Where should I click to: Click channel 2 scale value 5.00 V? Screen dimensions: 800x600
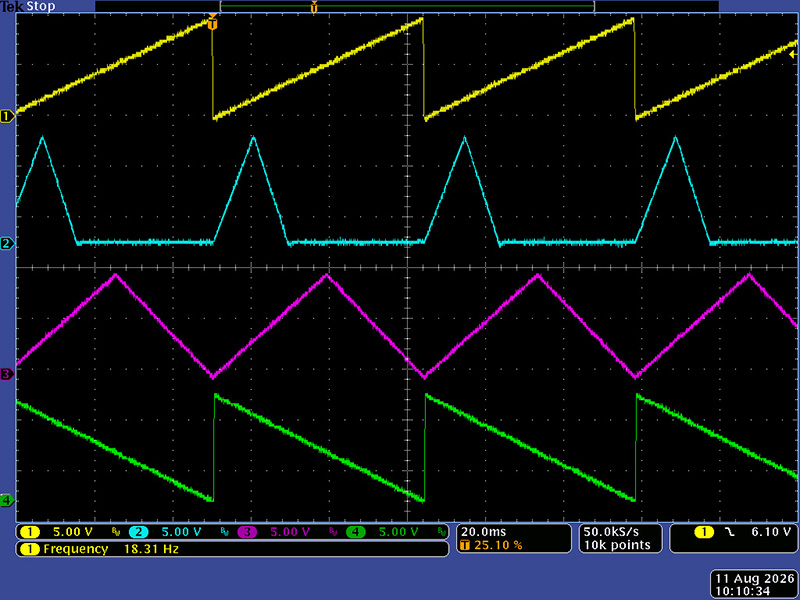181,532
